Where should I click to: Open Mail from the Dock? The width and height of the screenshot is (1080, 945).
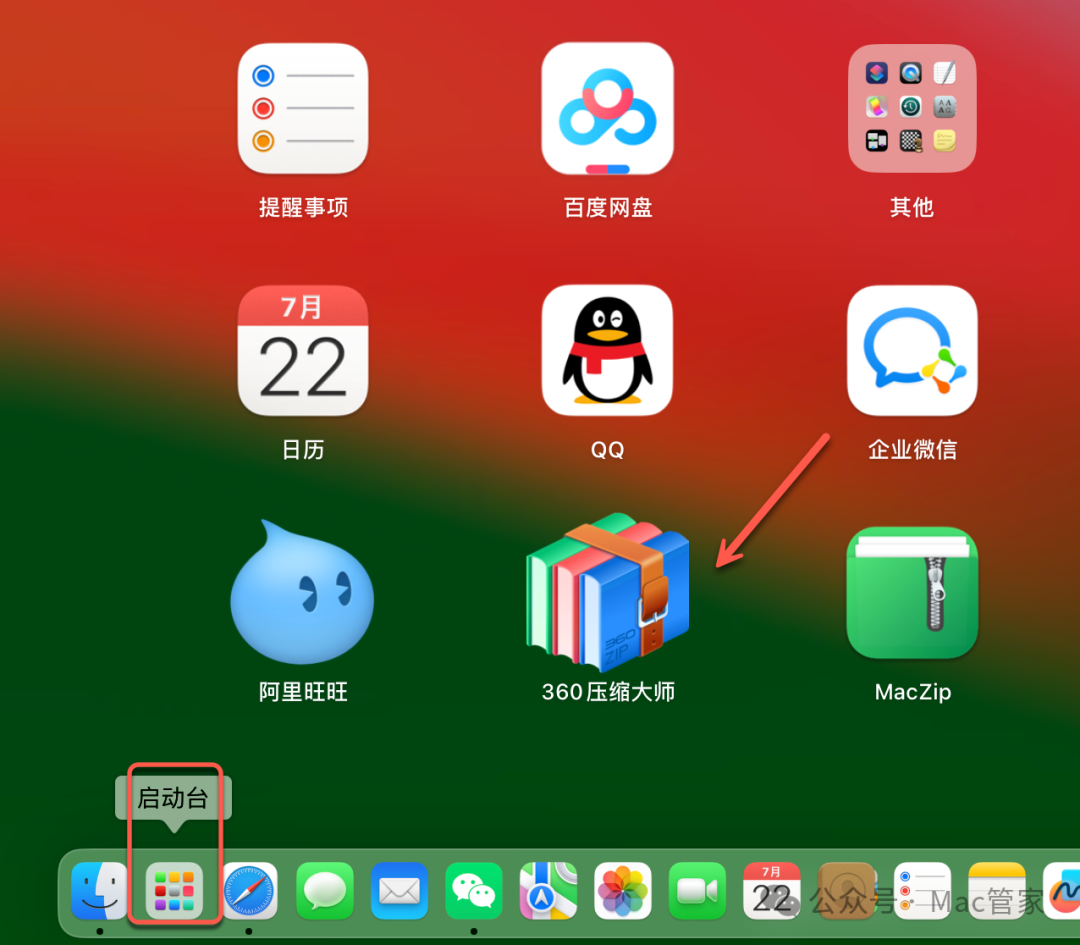pyautogui.click(x=399, y=891)
